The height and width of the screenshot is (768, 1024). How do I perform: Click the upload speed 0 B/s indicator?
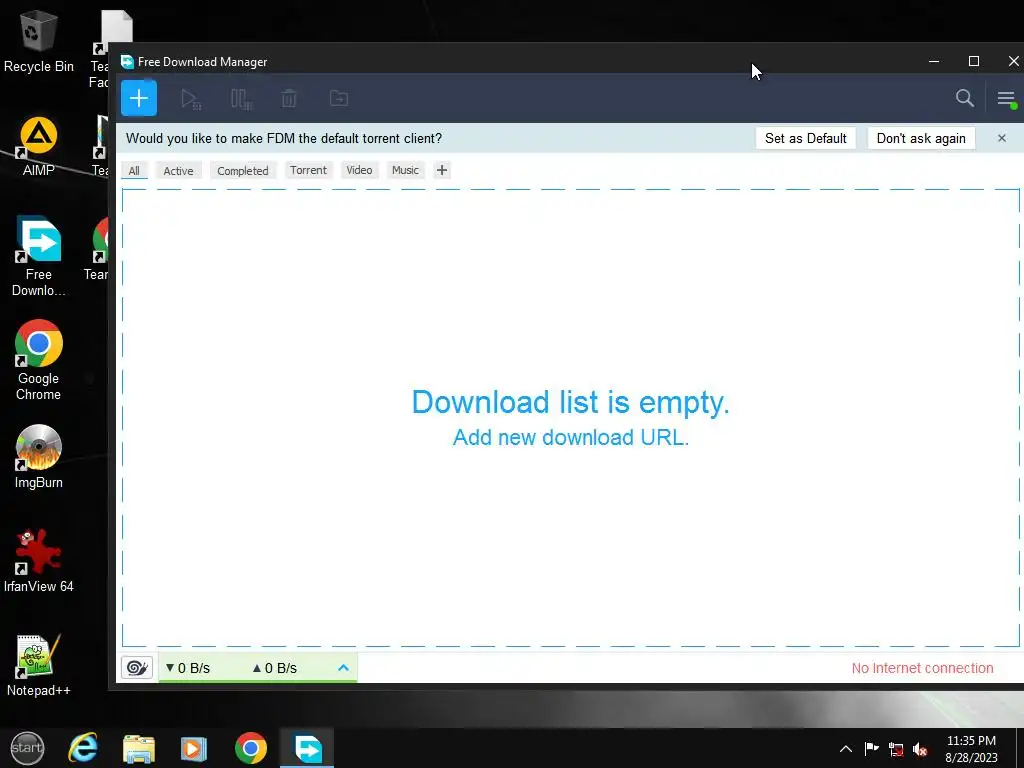coord(274,668)
